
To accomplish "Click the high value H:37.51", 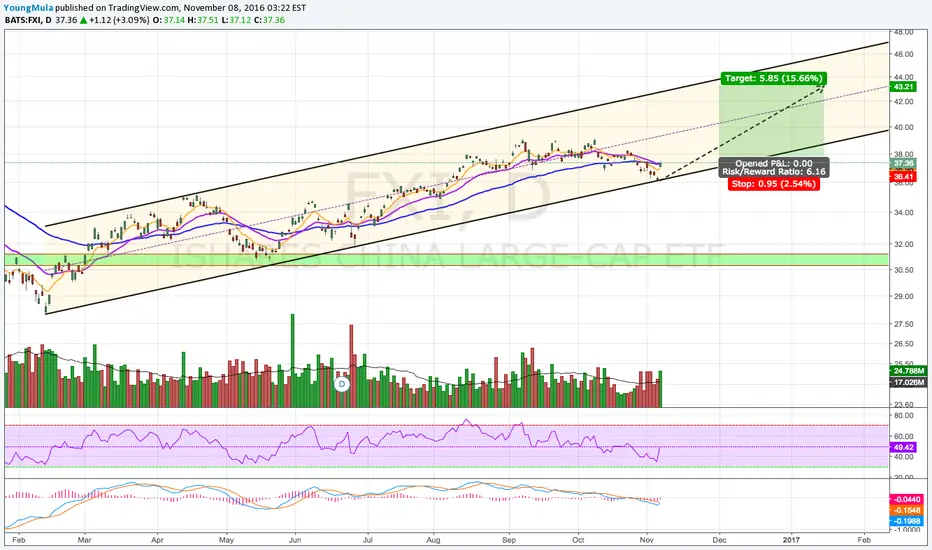I will pyautogui.click(x=202, y=20).
